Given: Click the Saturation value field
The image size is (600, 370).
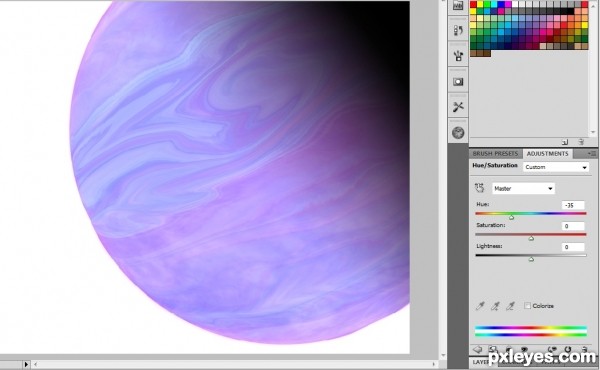Looking at the screenshot, I should (573, 226).
